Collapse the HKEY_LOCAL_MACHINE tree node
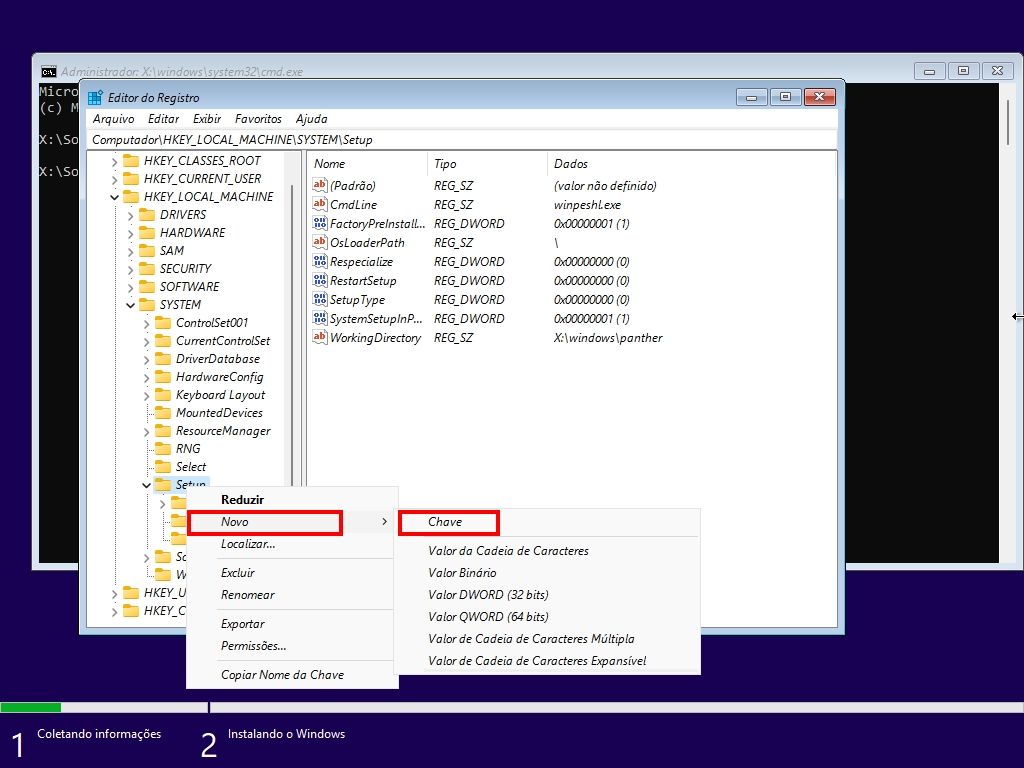The width and height of the screenshot is (1024, 768). coord(114,197)
